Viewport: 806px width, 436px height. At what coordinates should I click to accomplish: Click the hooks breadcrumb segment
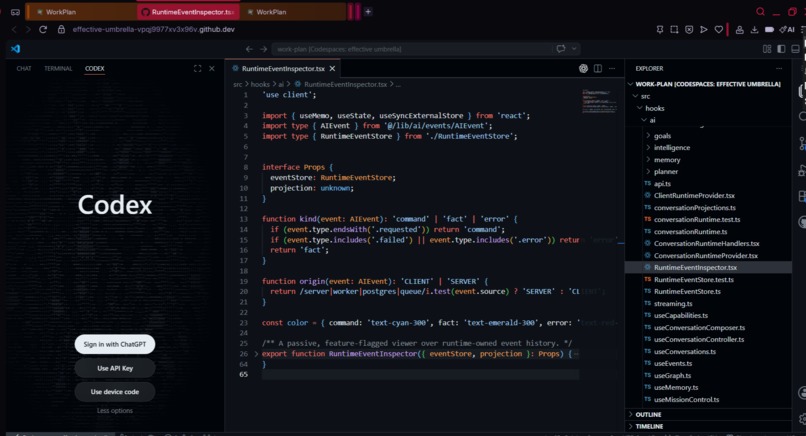260,84
